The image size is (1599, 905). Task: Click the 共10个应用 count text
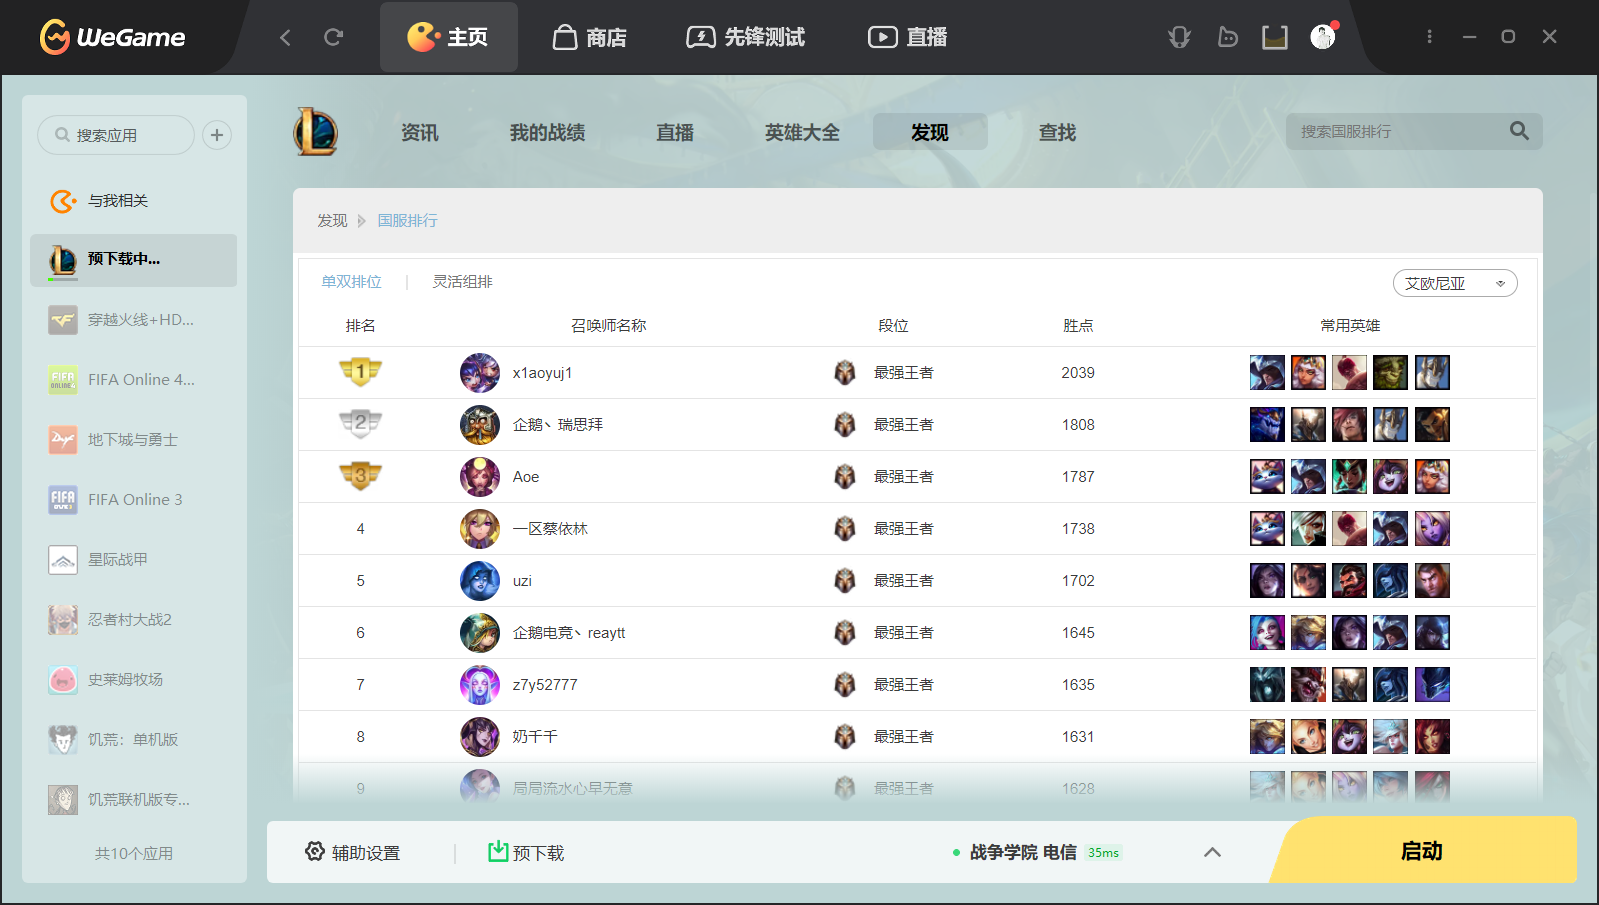(x=134, y=854)
